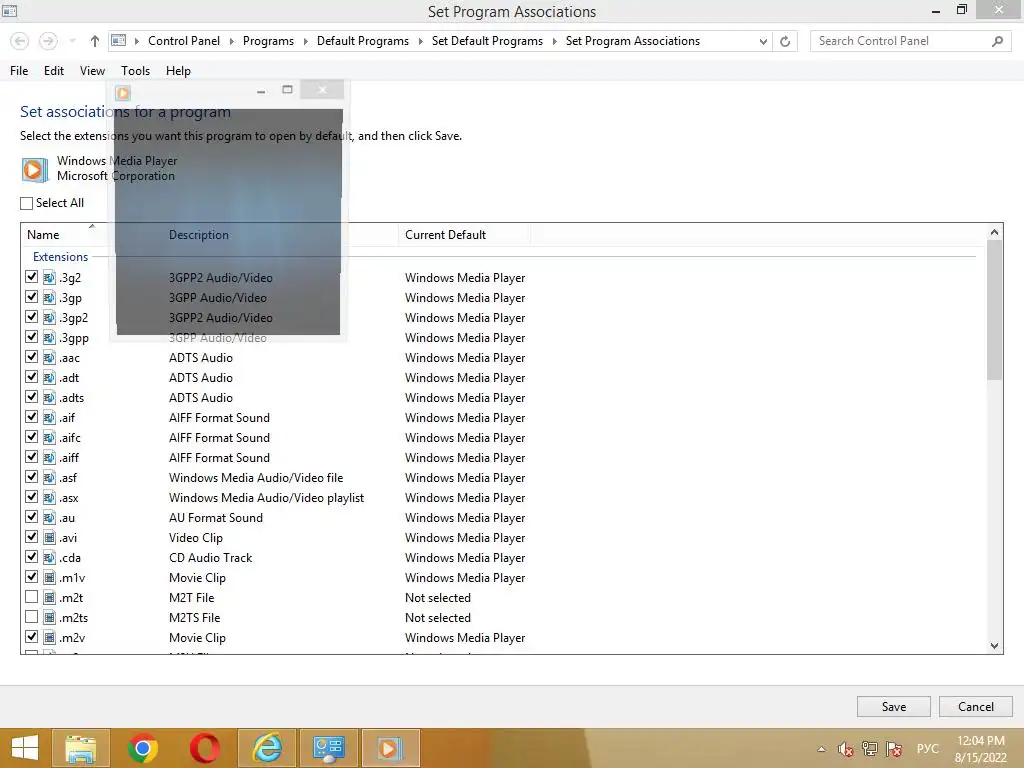The height and width of the screenshot is (768, 1024).
Task: Open the View menu
Action: point(92,71)
